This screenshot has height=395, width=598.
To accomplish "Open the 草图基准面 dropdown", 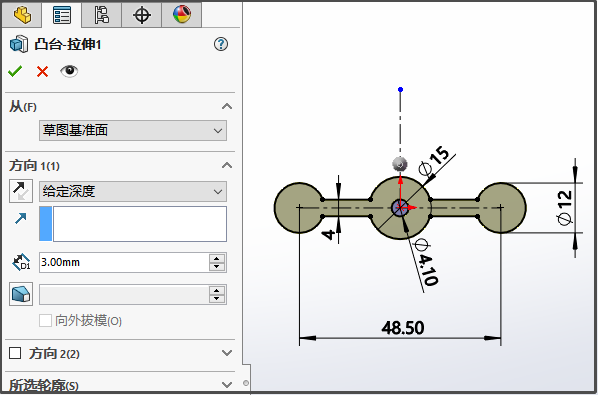I will 133,130.
